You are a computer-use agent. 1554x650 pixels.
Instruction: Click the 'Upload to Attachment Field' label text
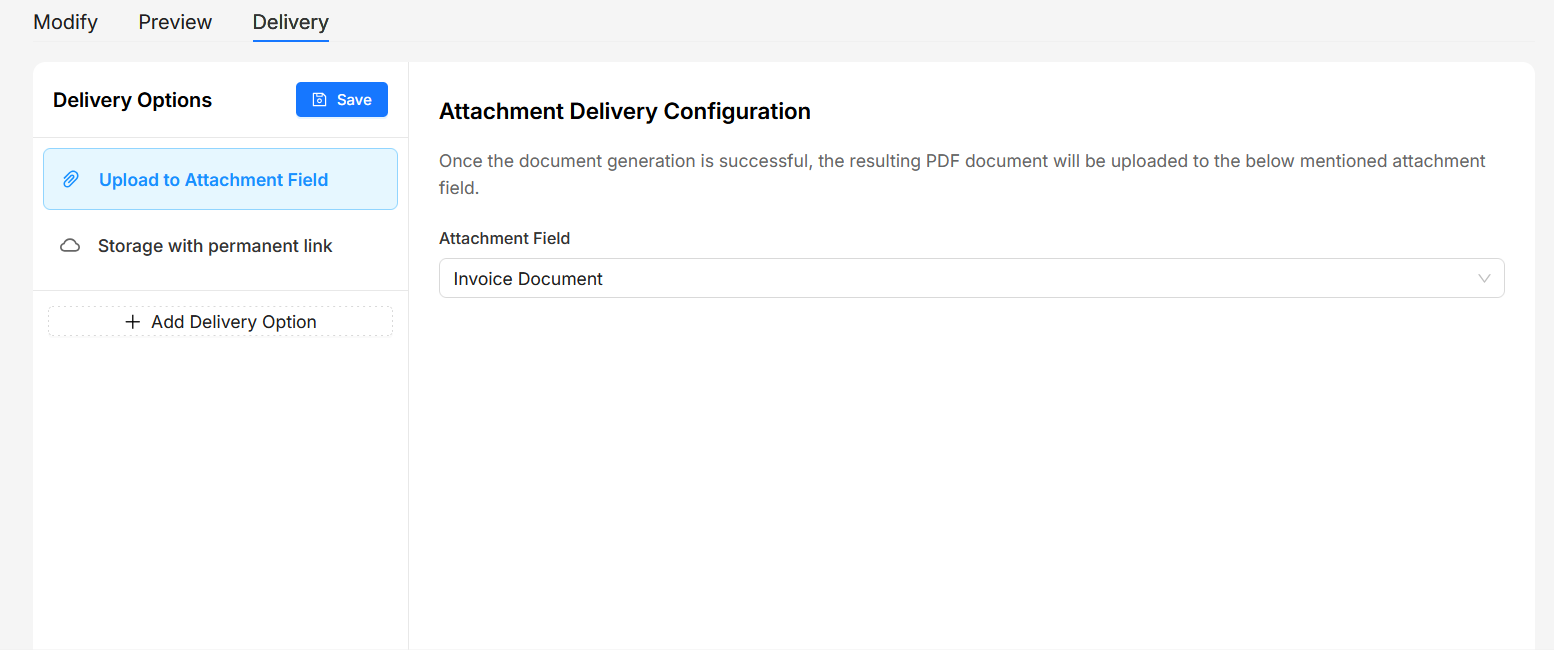click(214, 180)
